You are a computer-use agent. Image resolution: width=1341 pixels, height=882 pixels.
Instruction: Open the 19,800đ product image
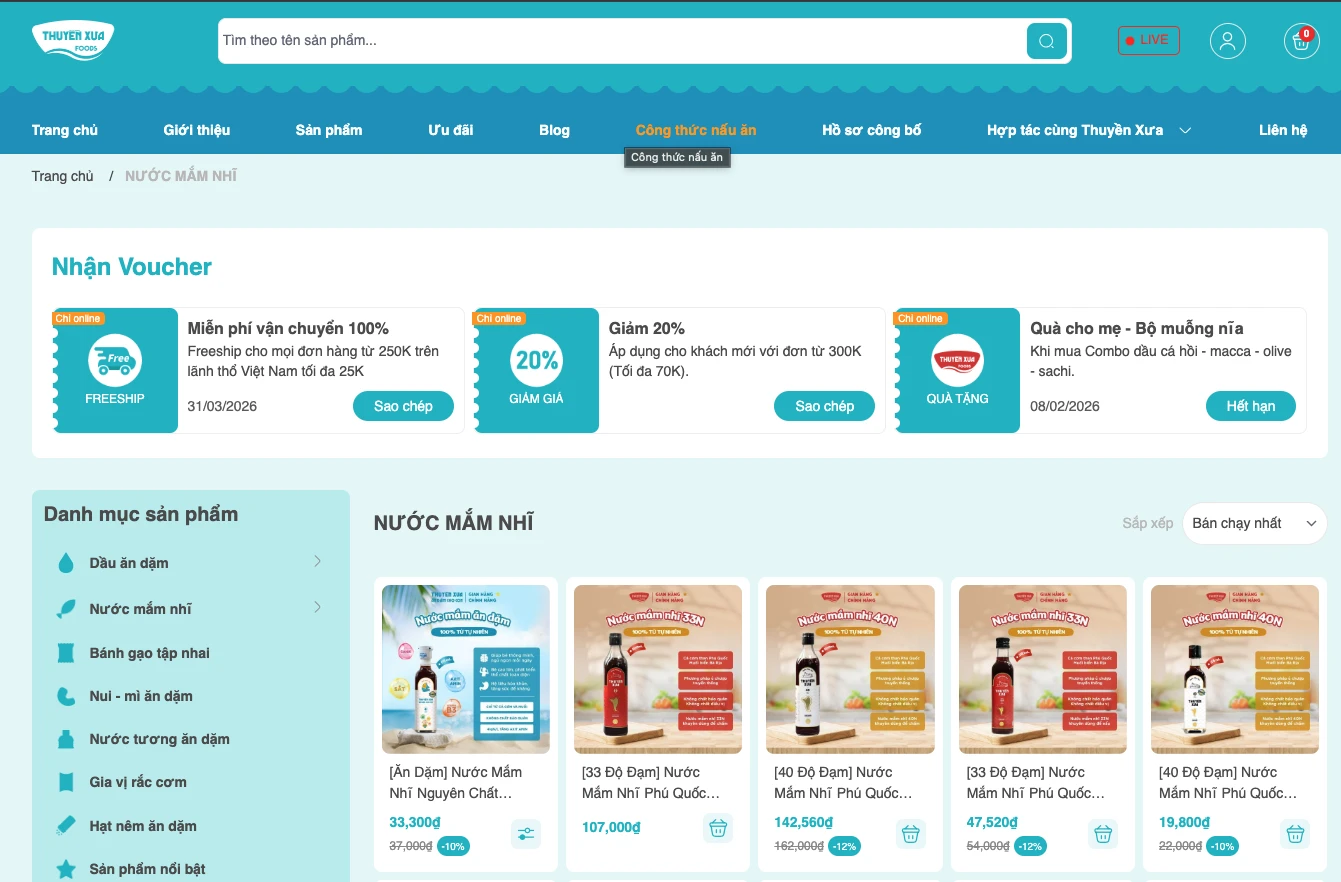click(1235, 669)
